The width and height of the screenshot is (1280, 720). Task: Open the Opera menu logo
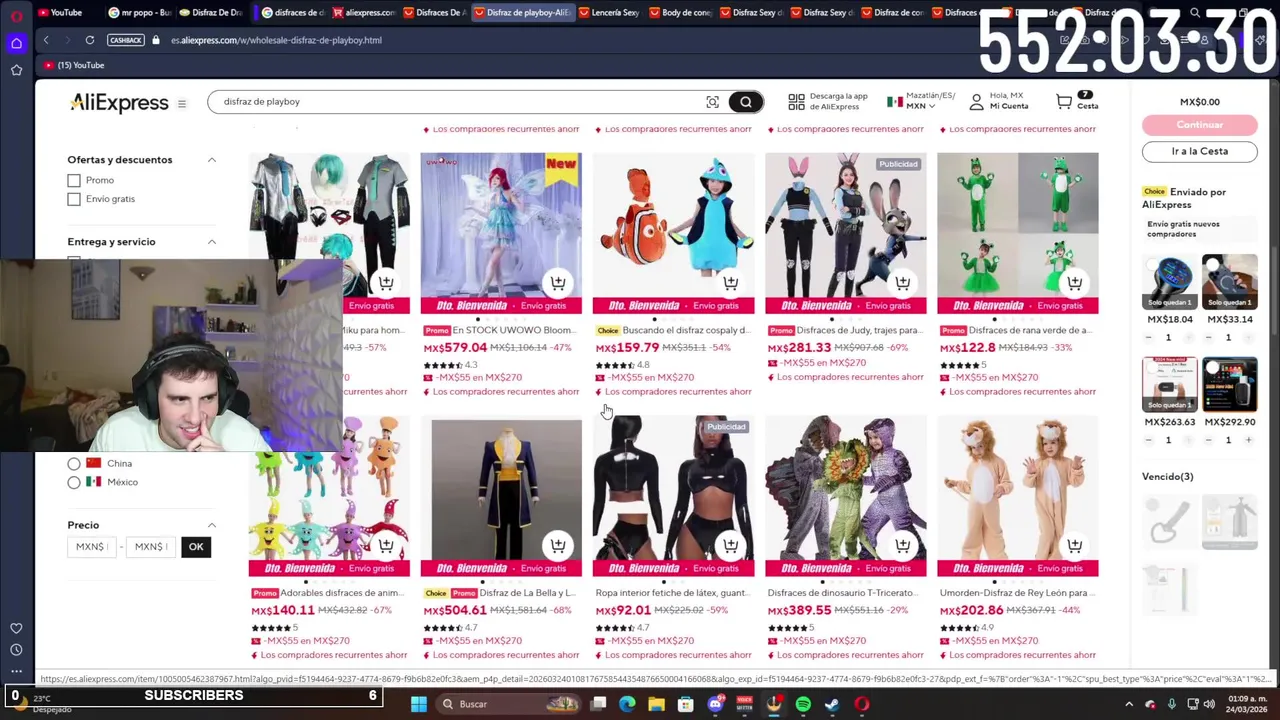pyautogui.click(x=16, y=14)
